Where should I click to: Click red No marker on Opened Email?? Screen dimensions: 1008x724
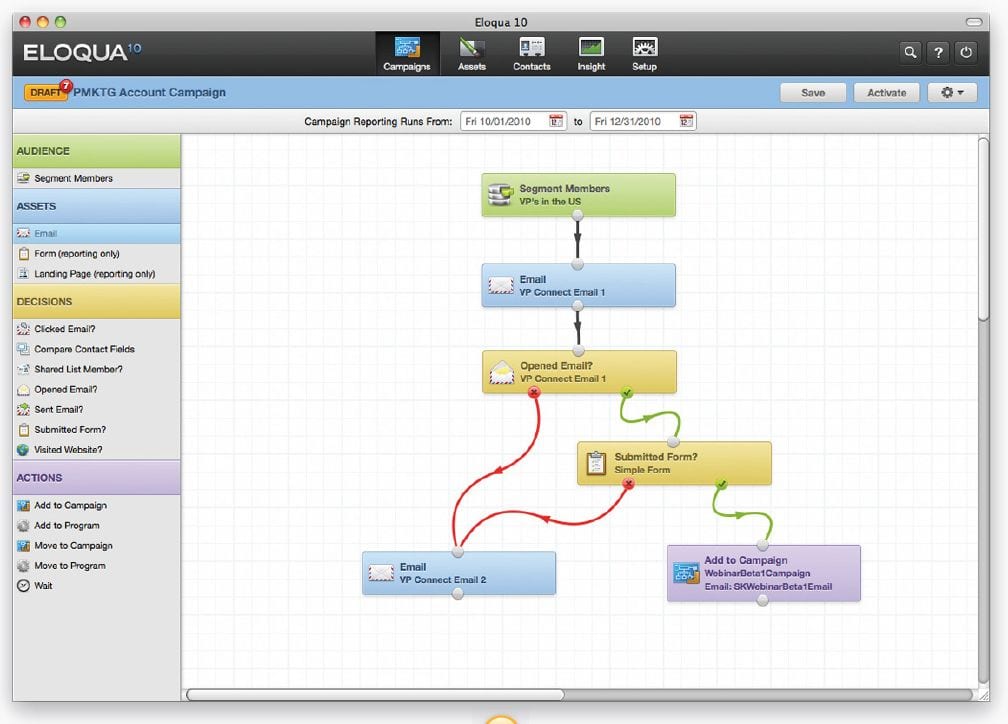tap(534, 393)
